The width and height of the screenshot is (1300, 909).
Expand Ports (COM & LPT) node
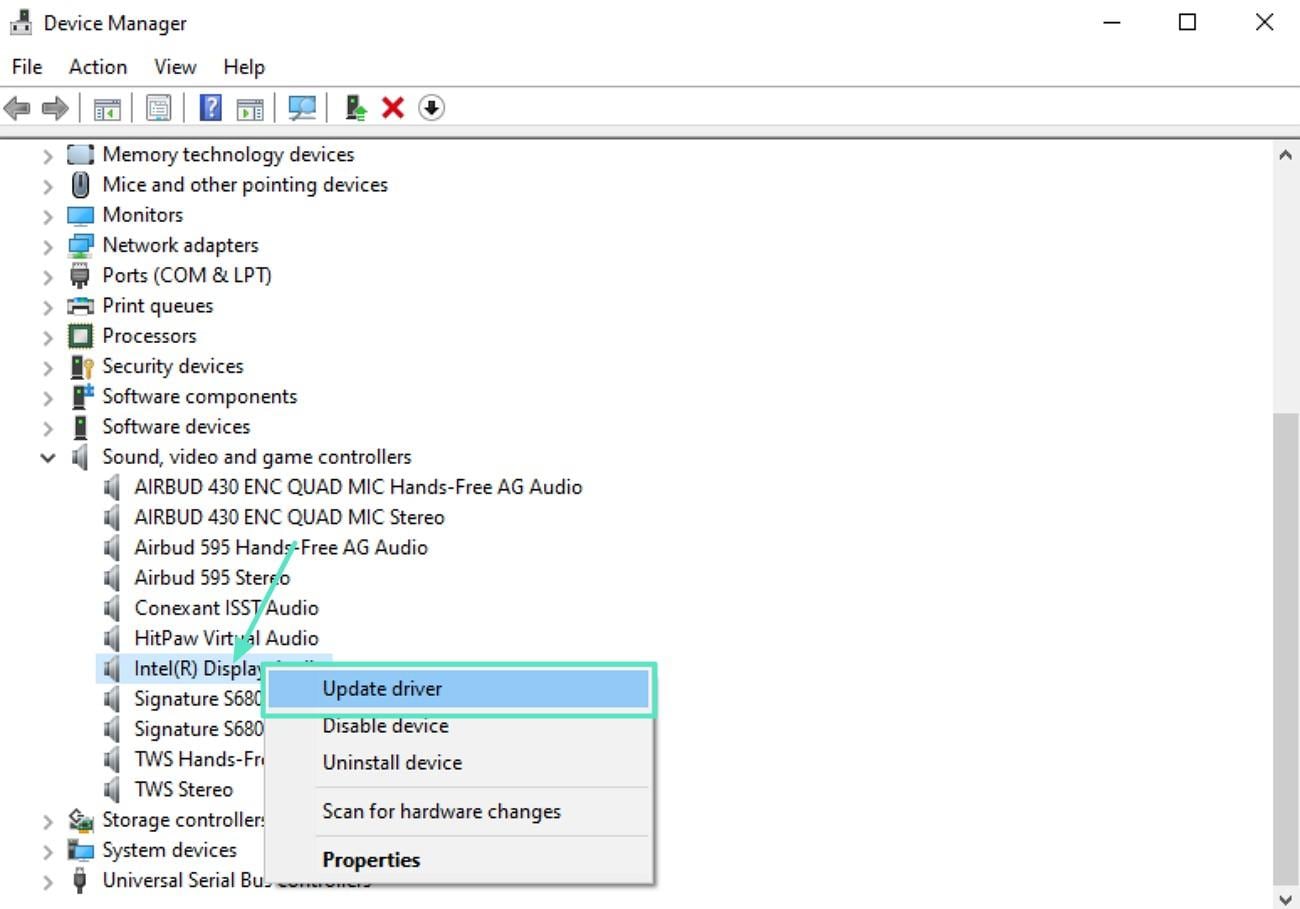pos(47,275)
